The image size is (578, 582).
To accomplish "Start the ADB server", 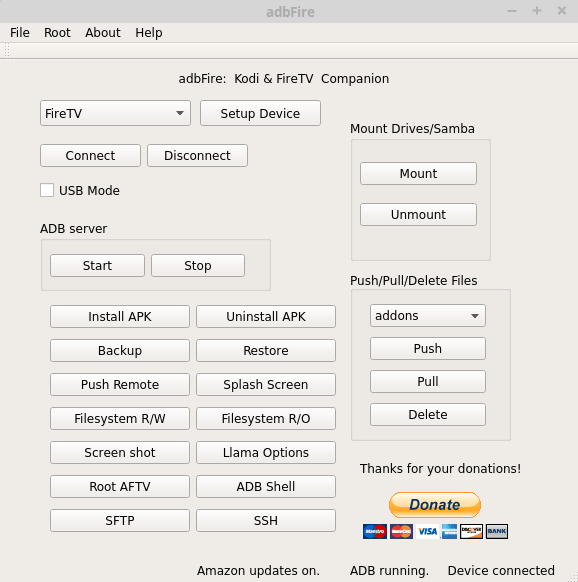I will [97, 265].
